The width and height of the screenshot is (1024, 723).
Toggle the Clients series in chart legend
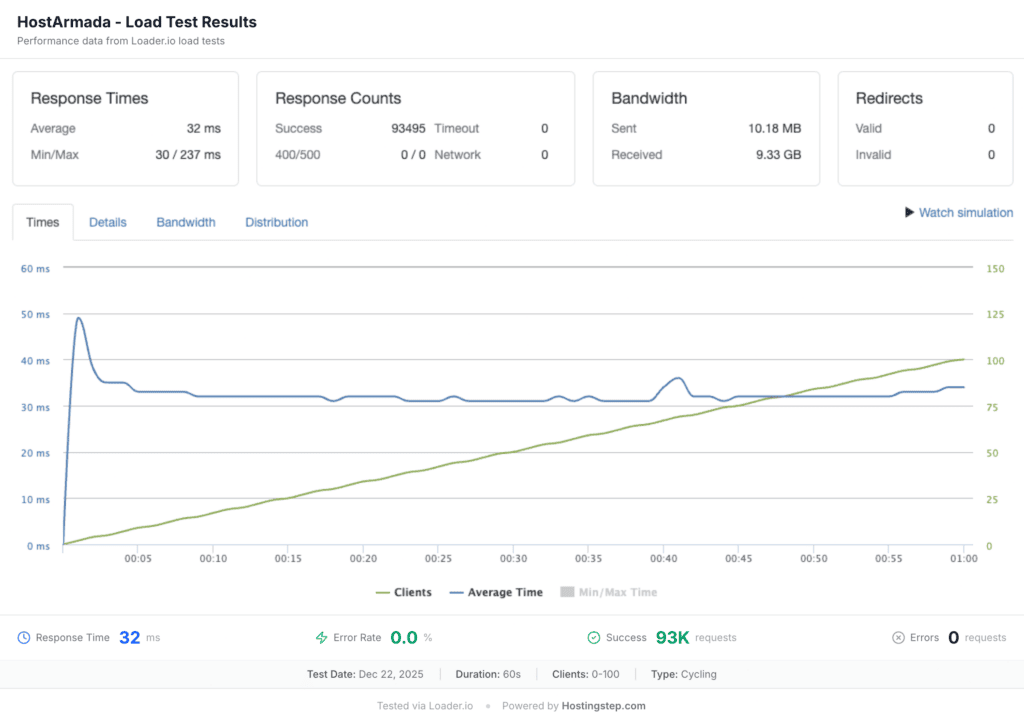tap(403, 593)
